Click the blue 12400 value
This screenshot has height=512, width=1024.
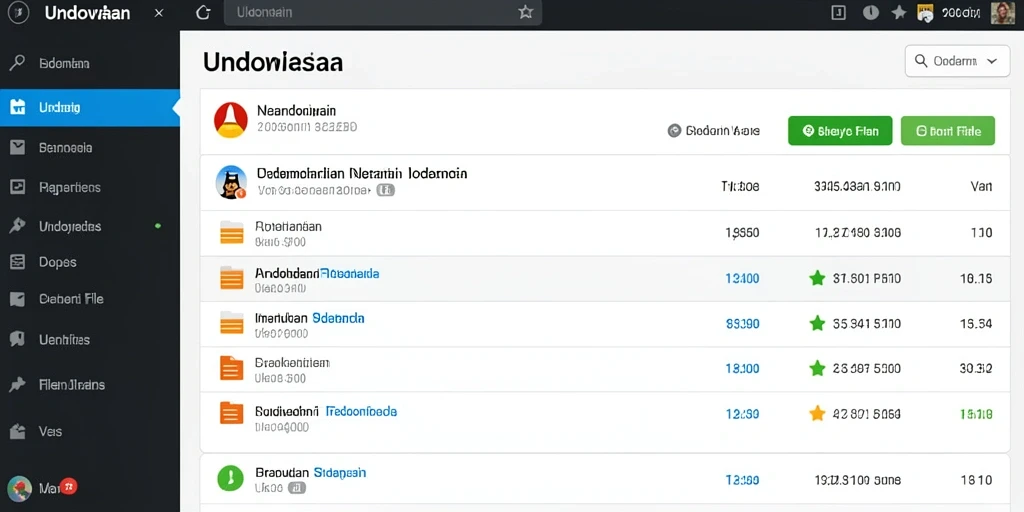point(743,278)
